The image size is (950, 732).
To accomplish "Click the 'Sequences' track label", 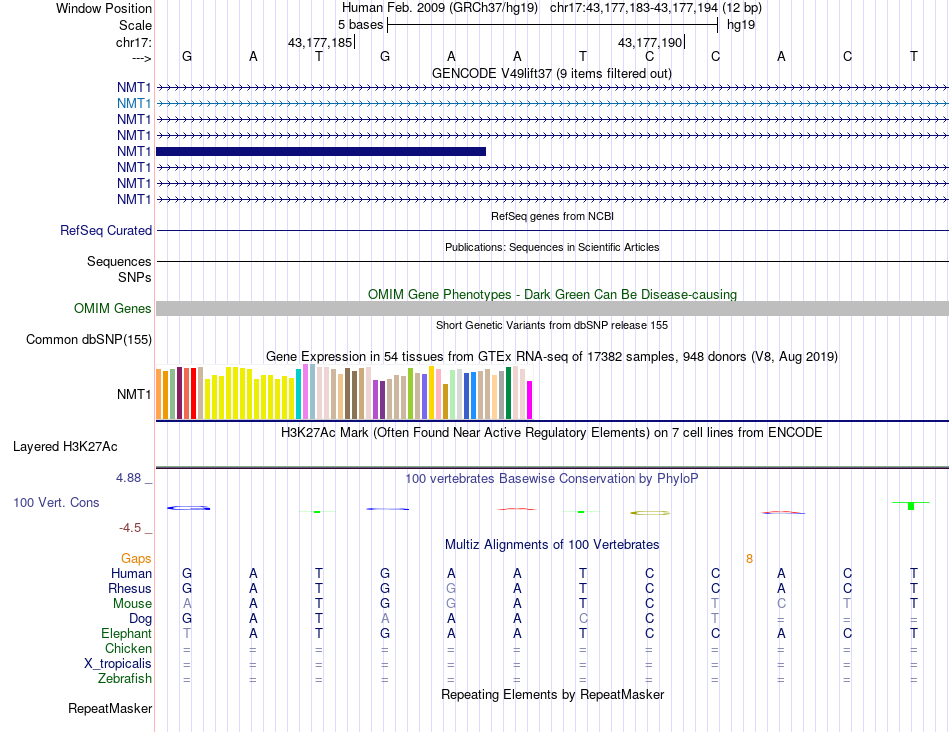I will 119,261.
